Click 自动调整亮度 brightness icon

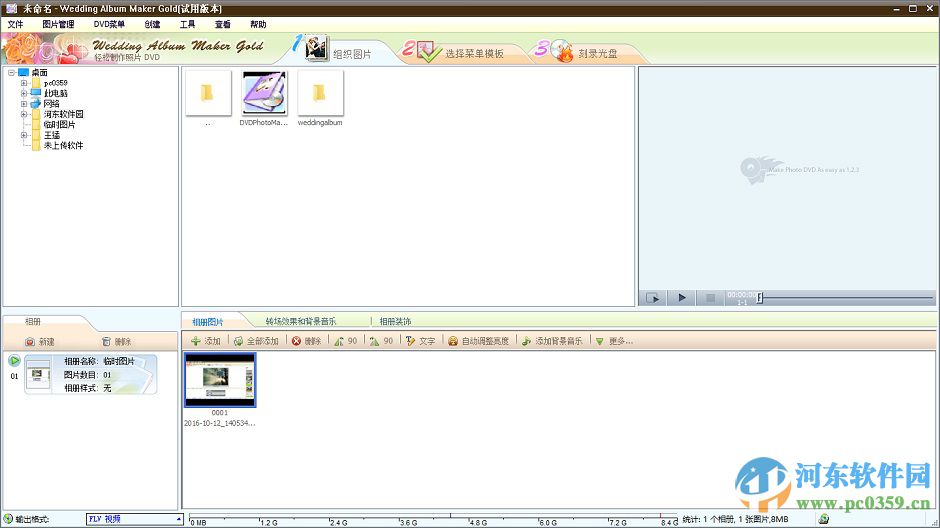tap(453, 341)
